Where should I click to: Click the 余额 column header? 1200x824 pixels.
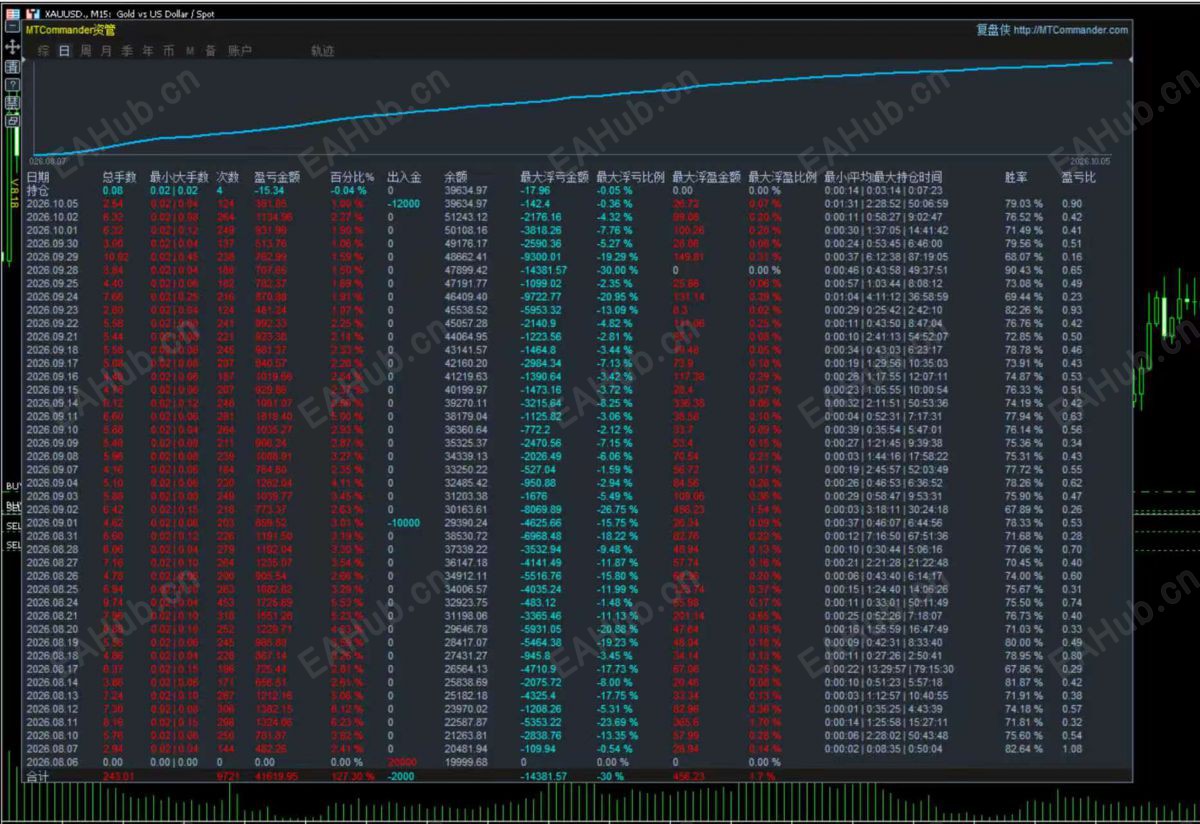[456, 177]
